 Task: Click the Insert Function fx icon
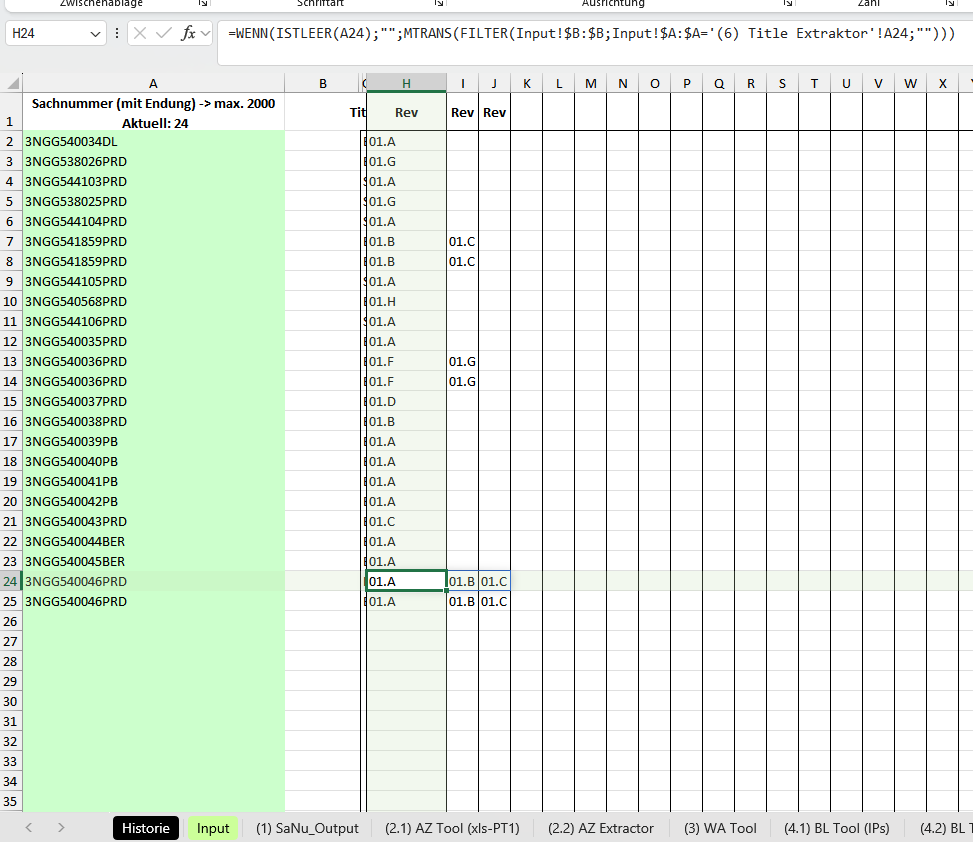[187, 33]
